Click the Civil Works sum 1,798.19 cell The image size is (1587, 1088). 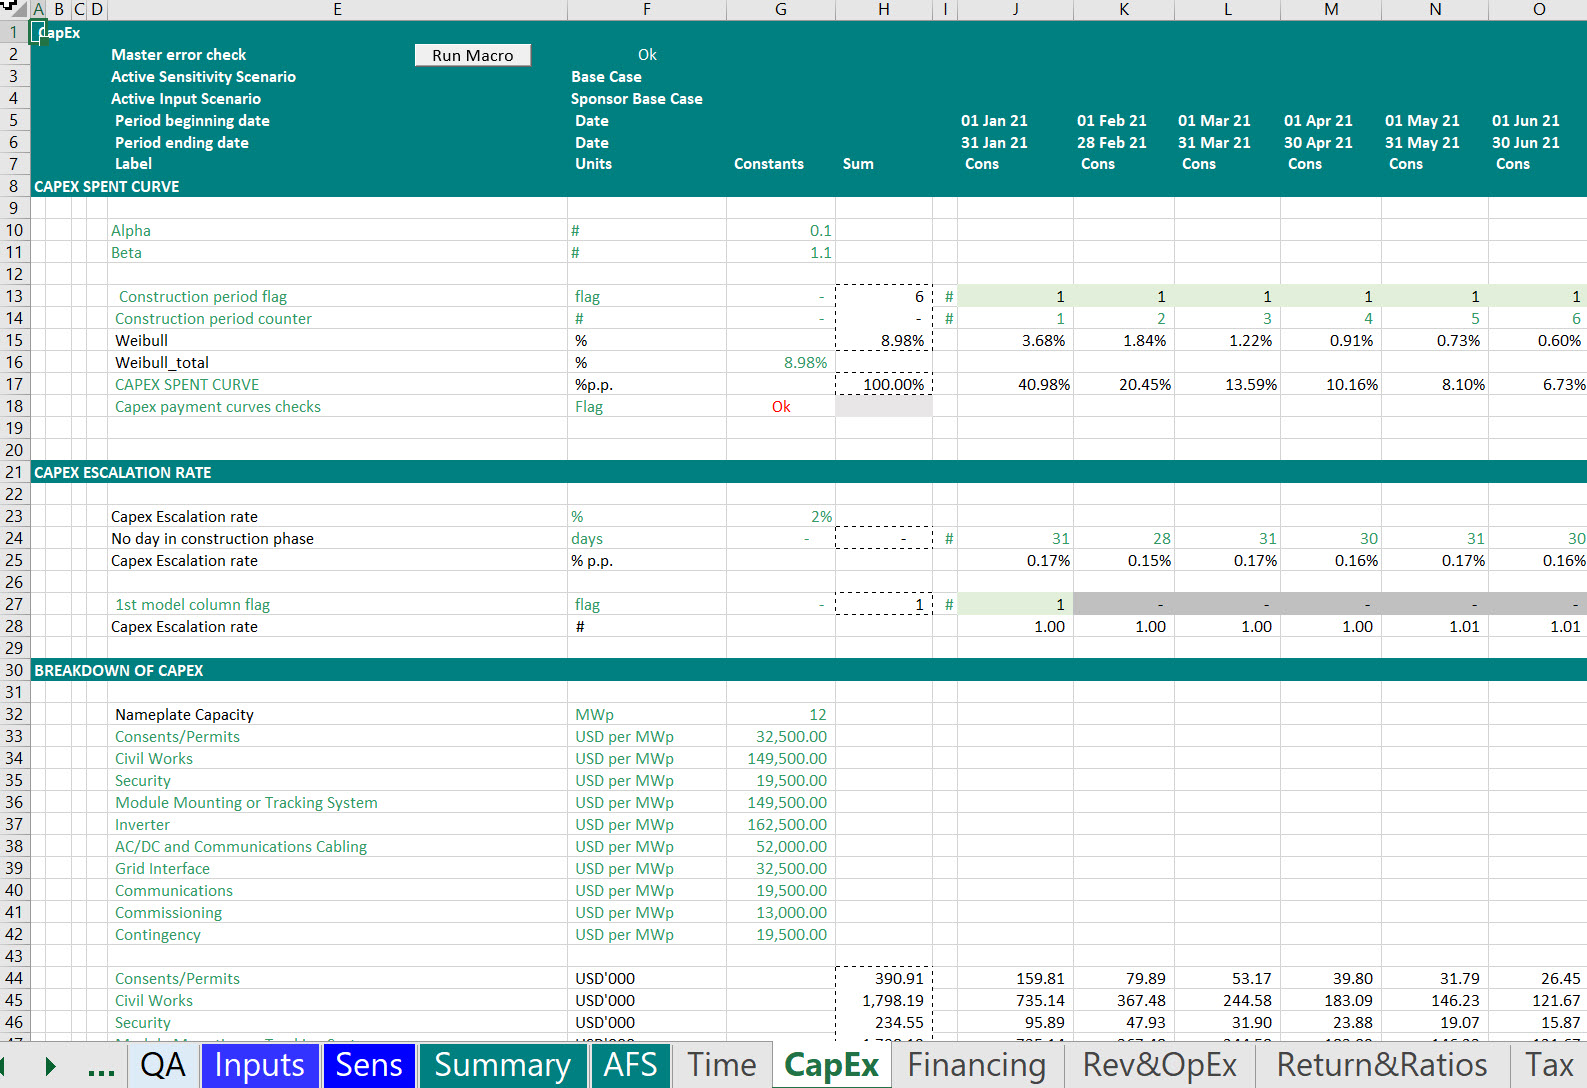[884, 1000]
